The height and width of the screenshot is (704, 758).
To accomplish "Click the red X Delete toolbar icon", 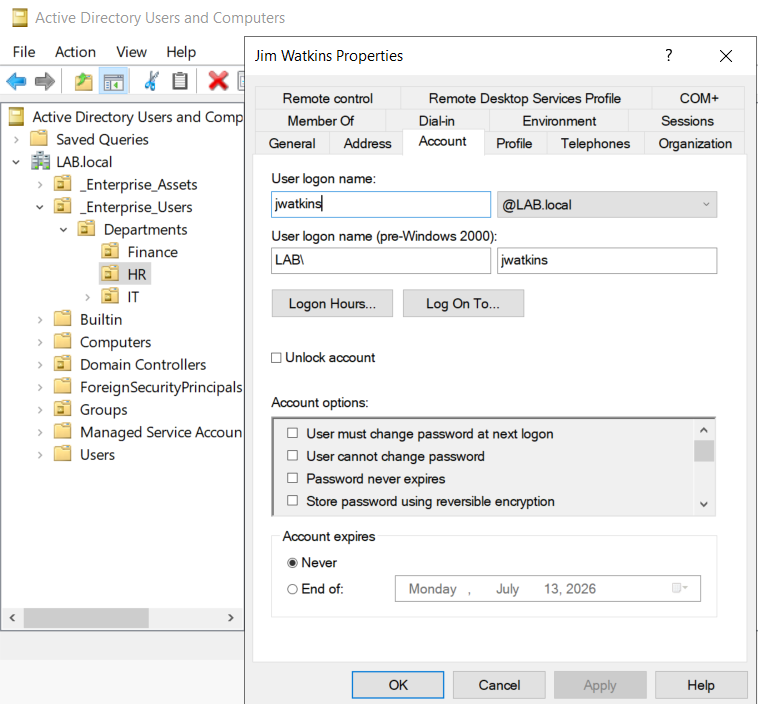I will [x=218, y=81].
